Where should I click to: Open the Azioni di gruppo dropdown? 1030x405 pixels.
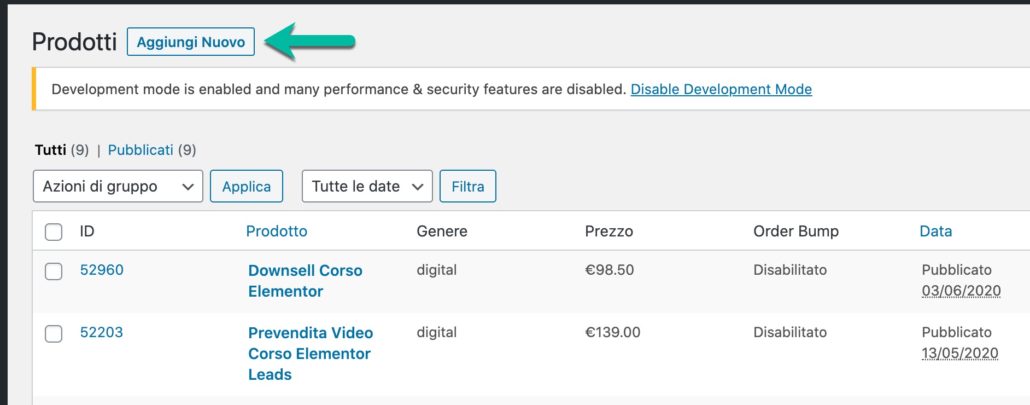pos(118,186)
